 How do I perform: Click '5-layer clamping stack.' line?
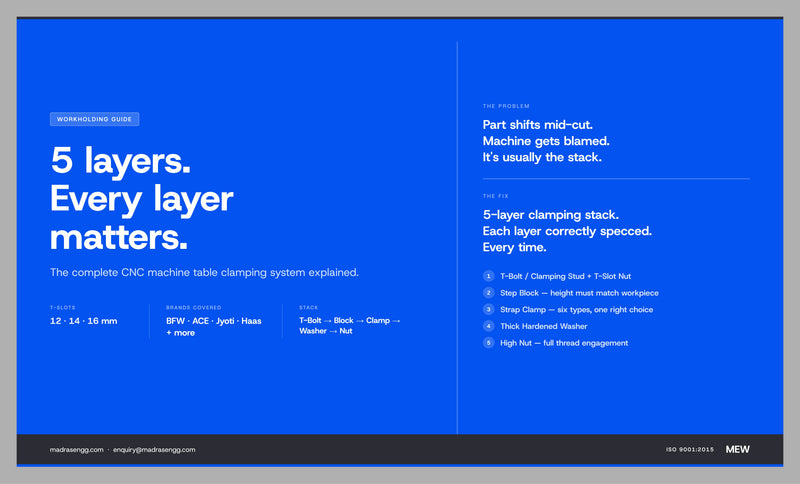(551, 215)
